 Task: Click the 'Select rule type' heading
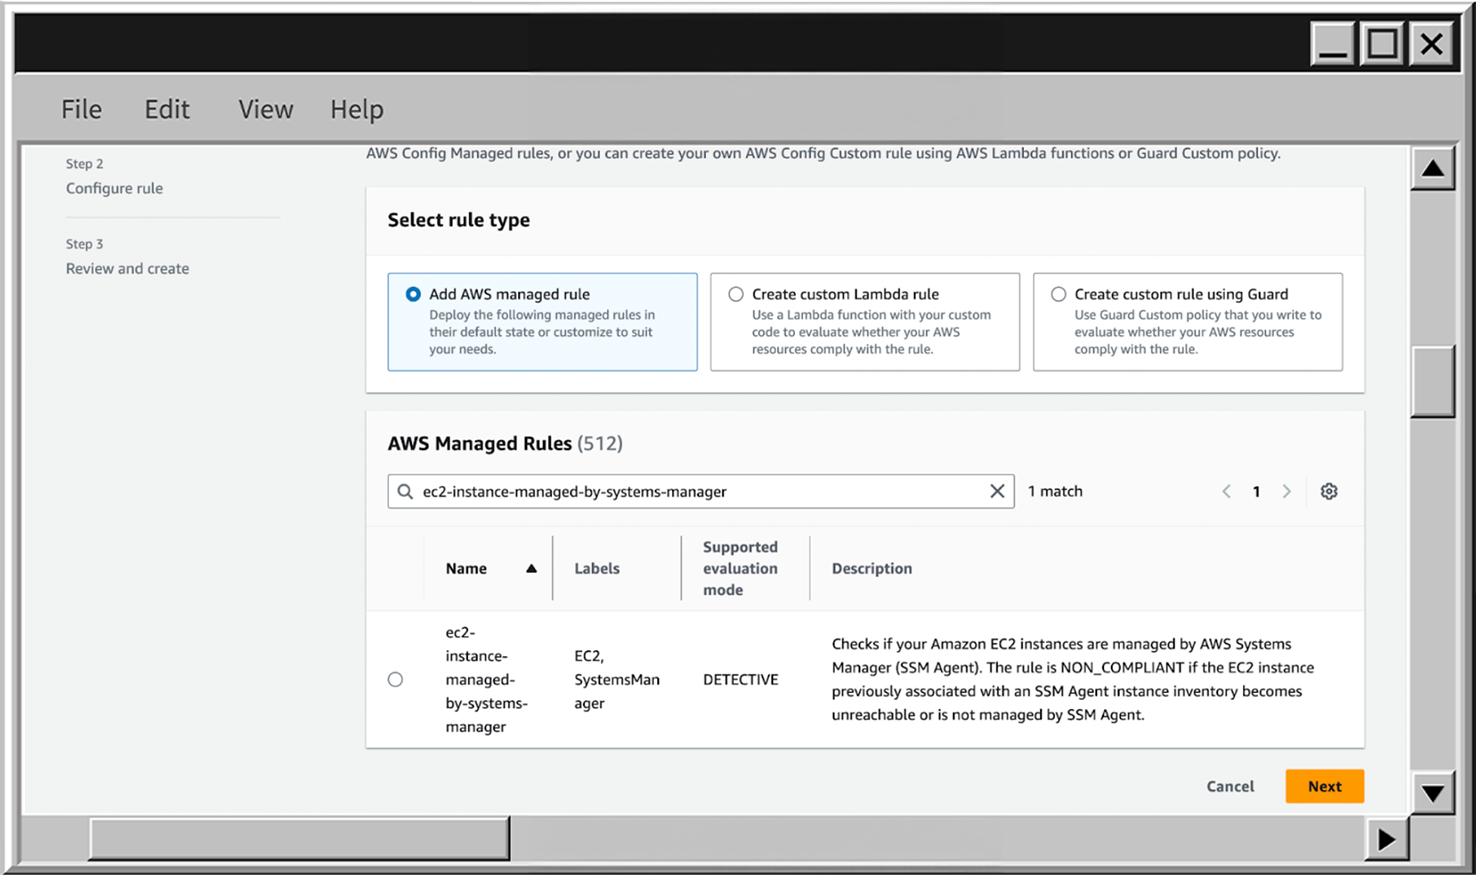(459, 220)
